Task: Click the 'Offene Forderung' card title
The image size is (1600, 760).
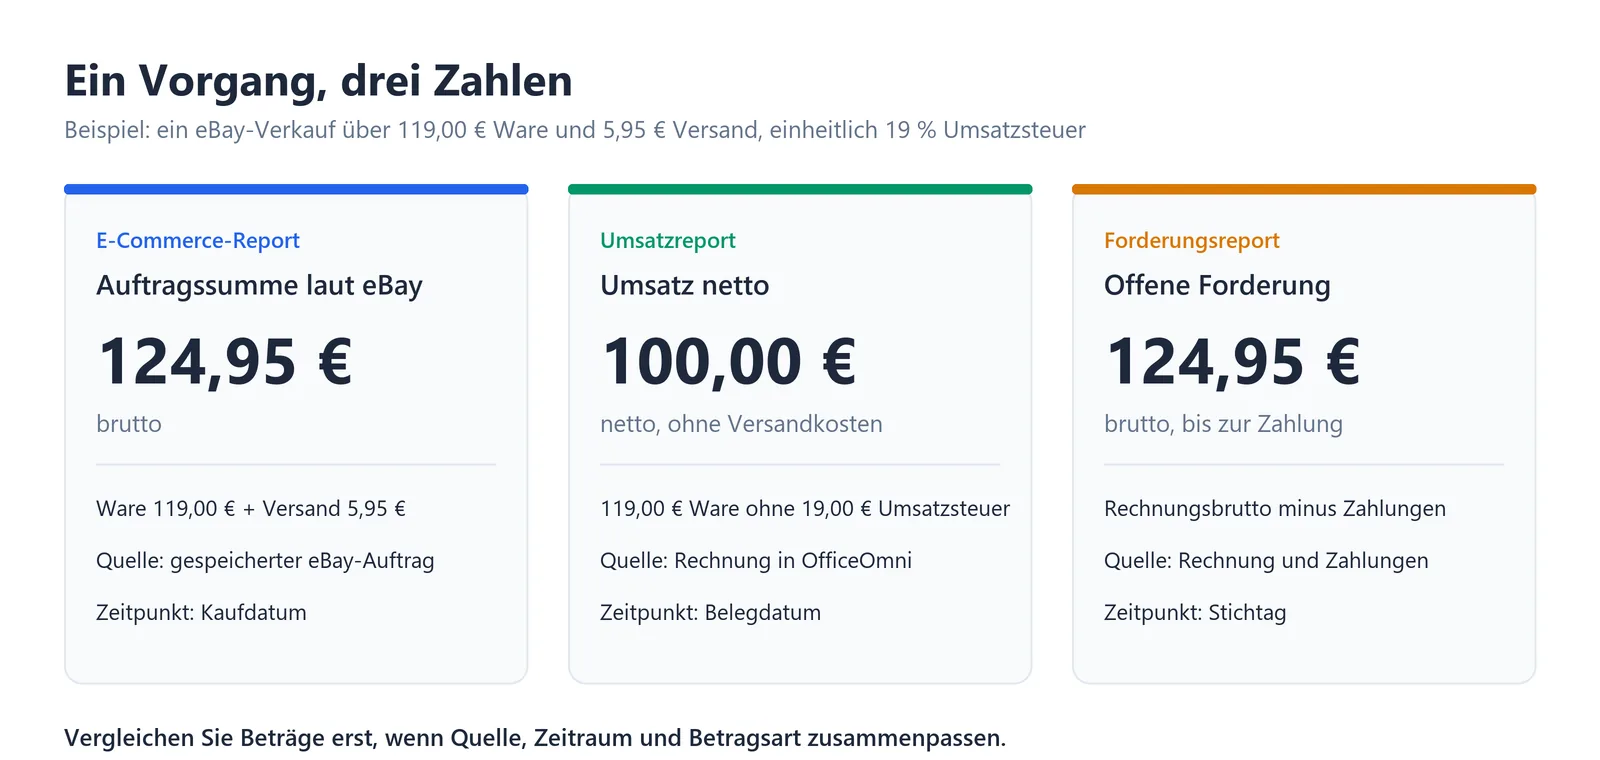Action: (x=1217, y=286)
